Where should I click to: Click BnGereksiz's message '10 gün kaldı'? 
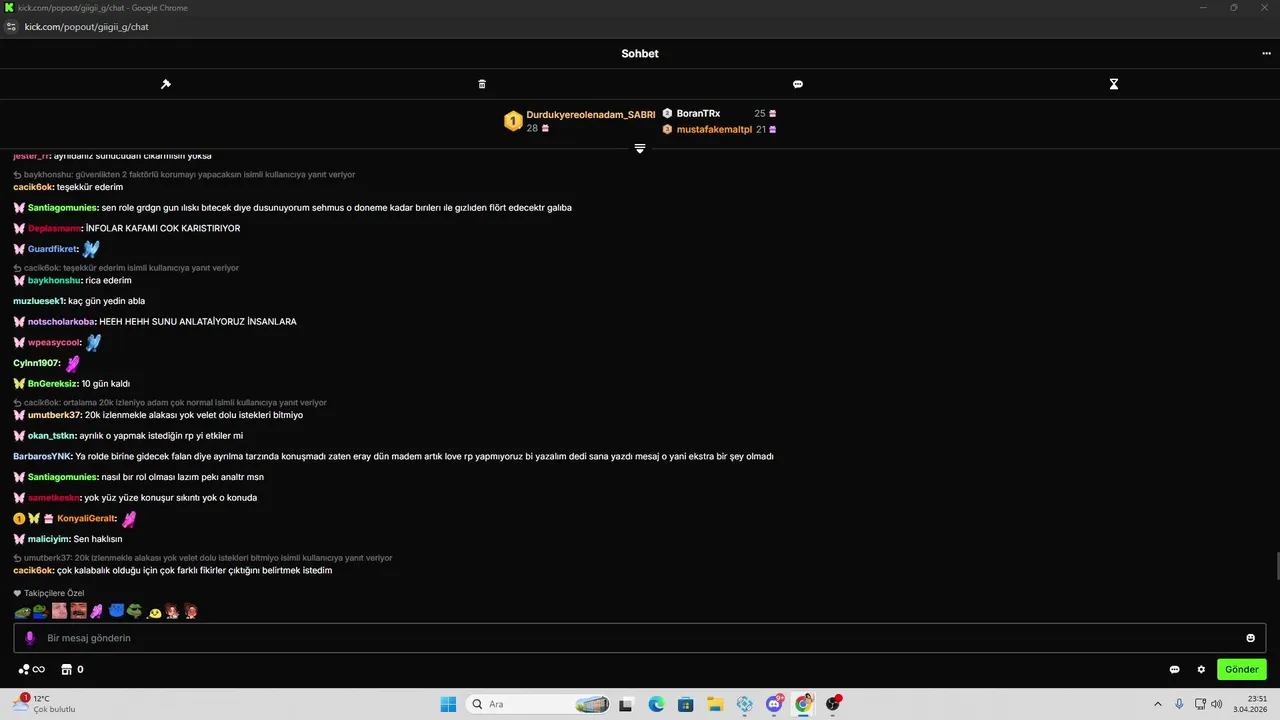[x=106, y=384]
